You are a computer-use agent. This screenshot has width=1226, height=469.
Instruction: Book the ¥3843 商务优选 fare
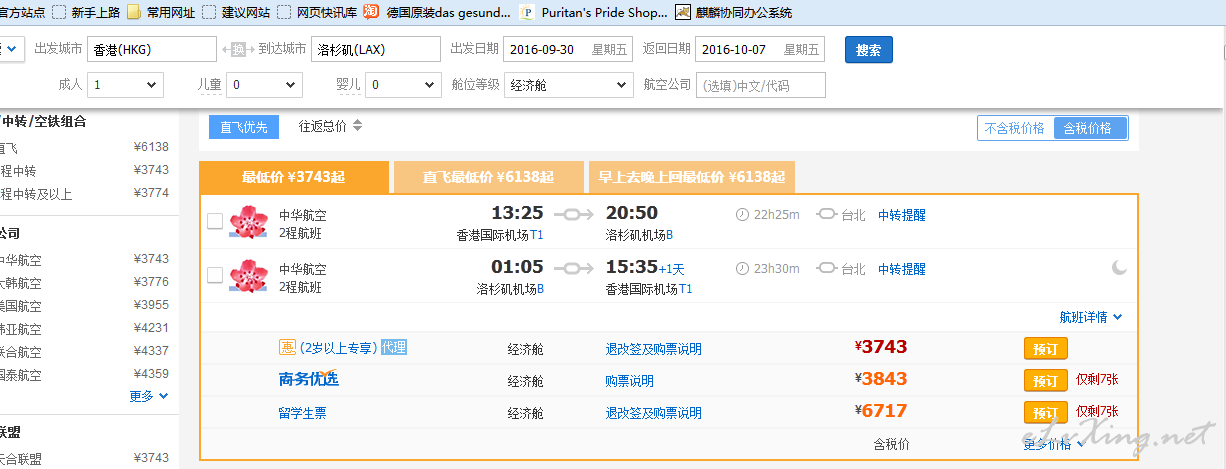tap(1045, 381)
